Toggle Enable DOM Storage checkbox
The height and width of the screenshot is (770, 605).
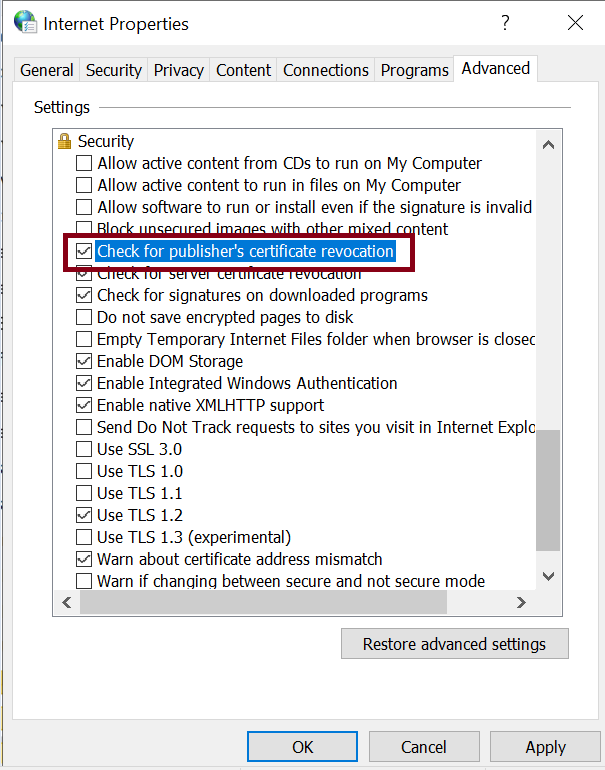(85, 361)
